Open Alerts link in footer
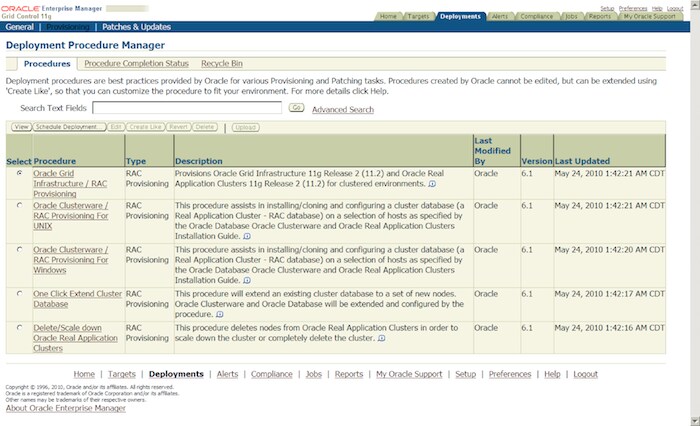700x426 pixels. click(x=227, y=374)
